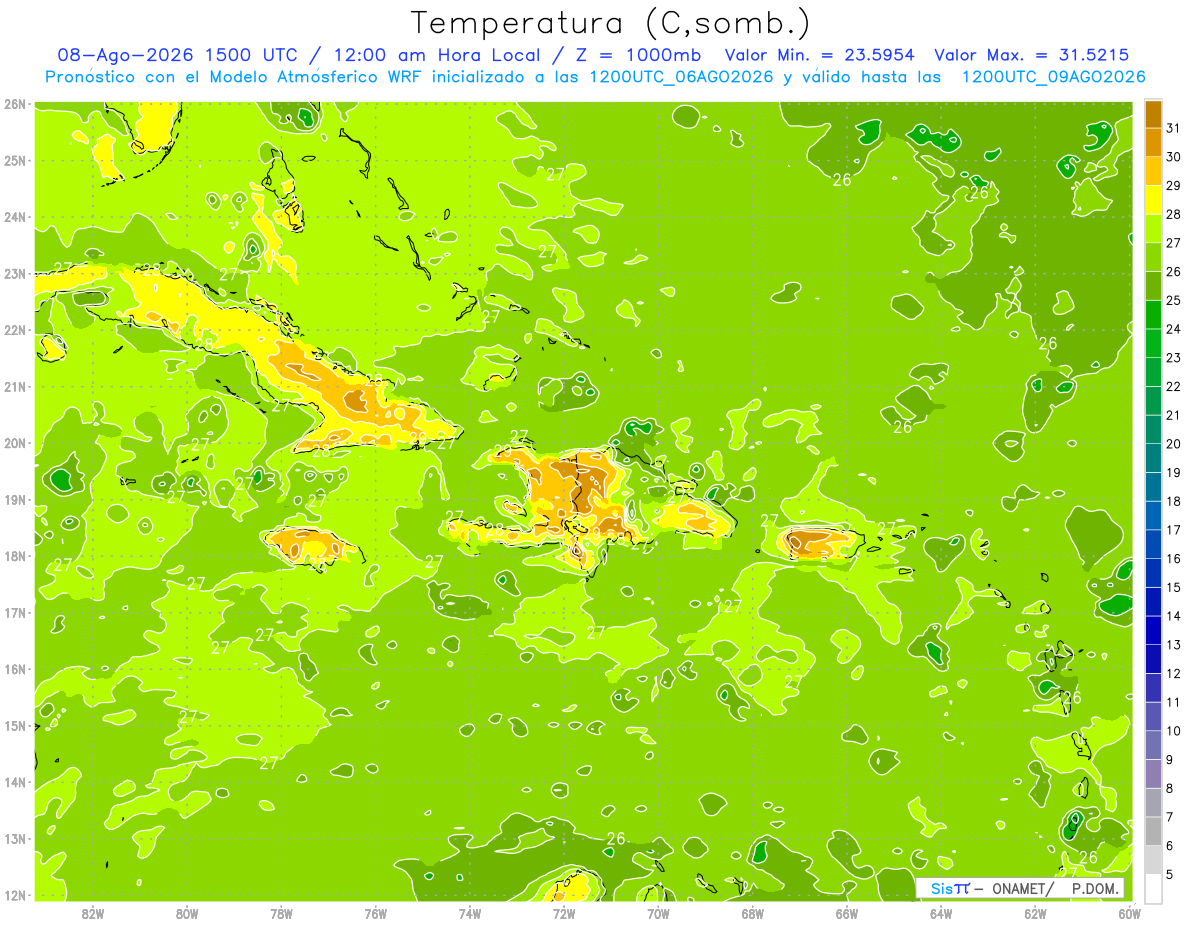
Task: Click the "Sisπ - ONAMET/ P.DOM." logo box
Action: click(x=1020, y=888)
